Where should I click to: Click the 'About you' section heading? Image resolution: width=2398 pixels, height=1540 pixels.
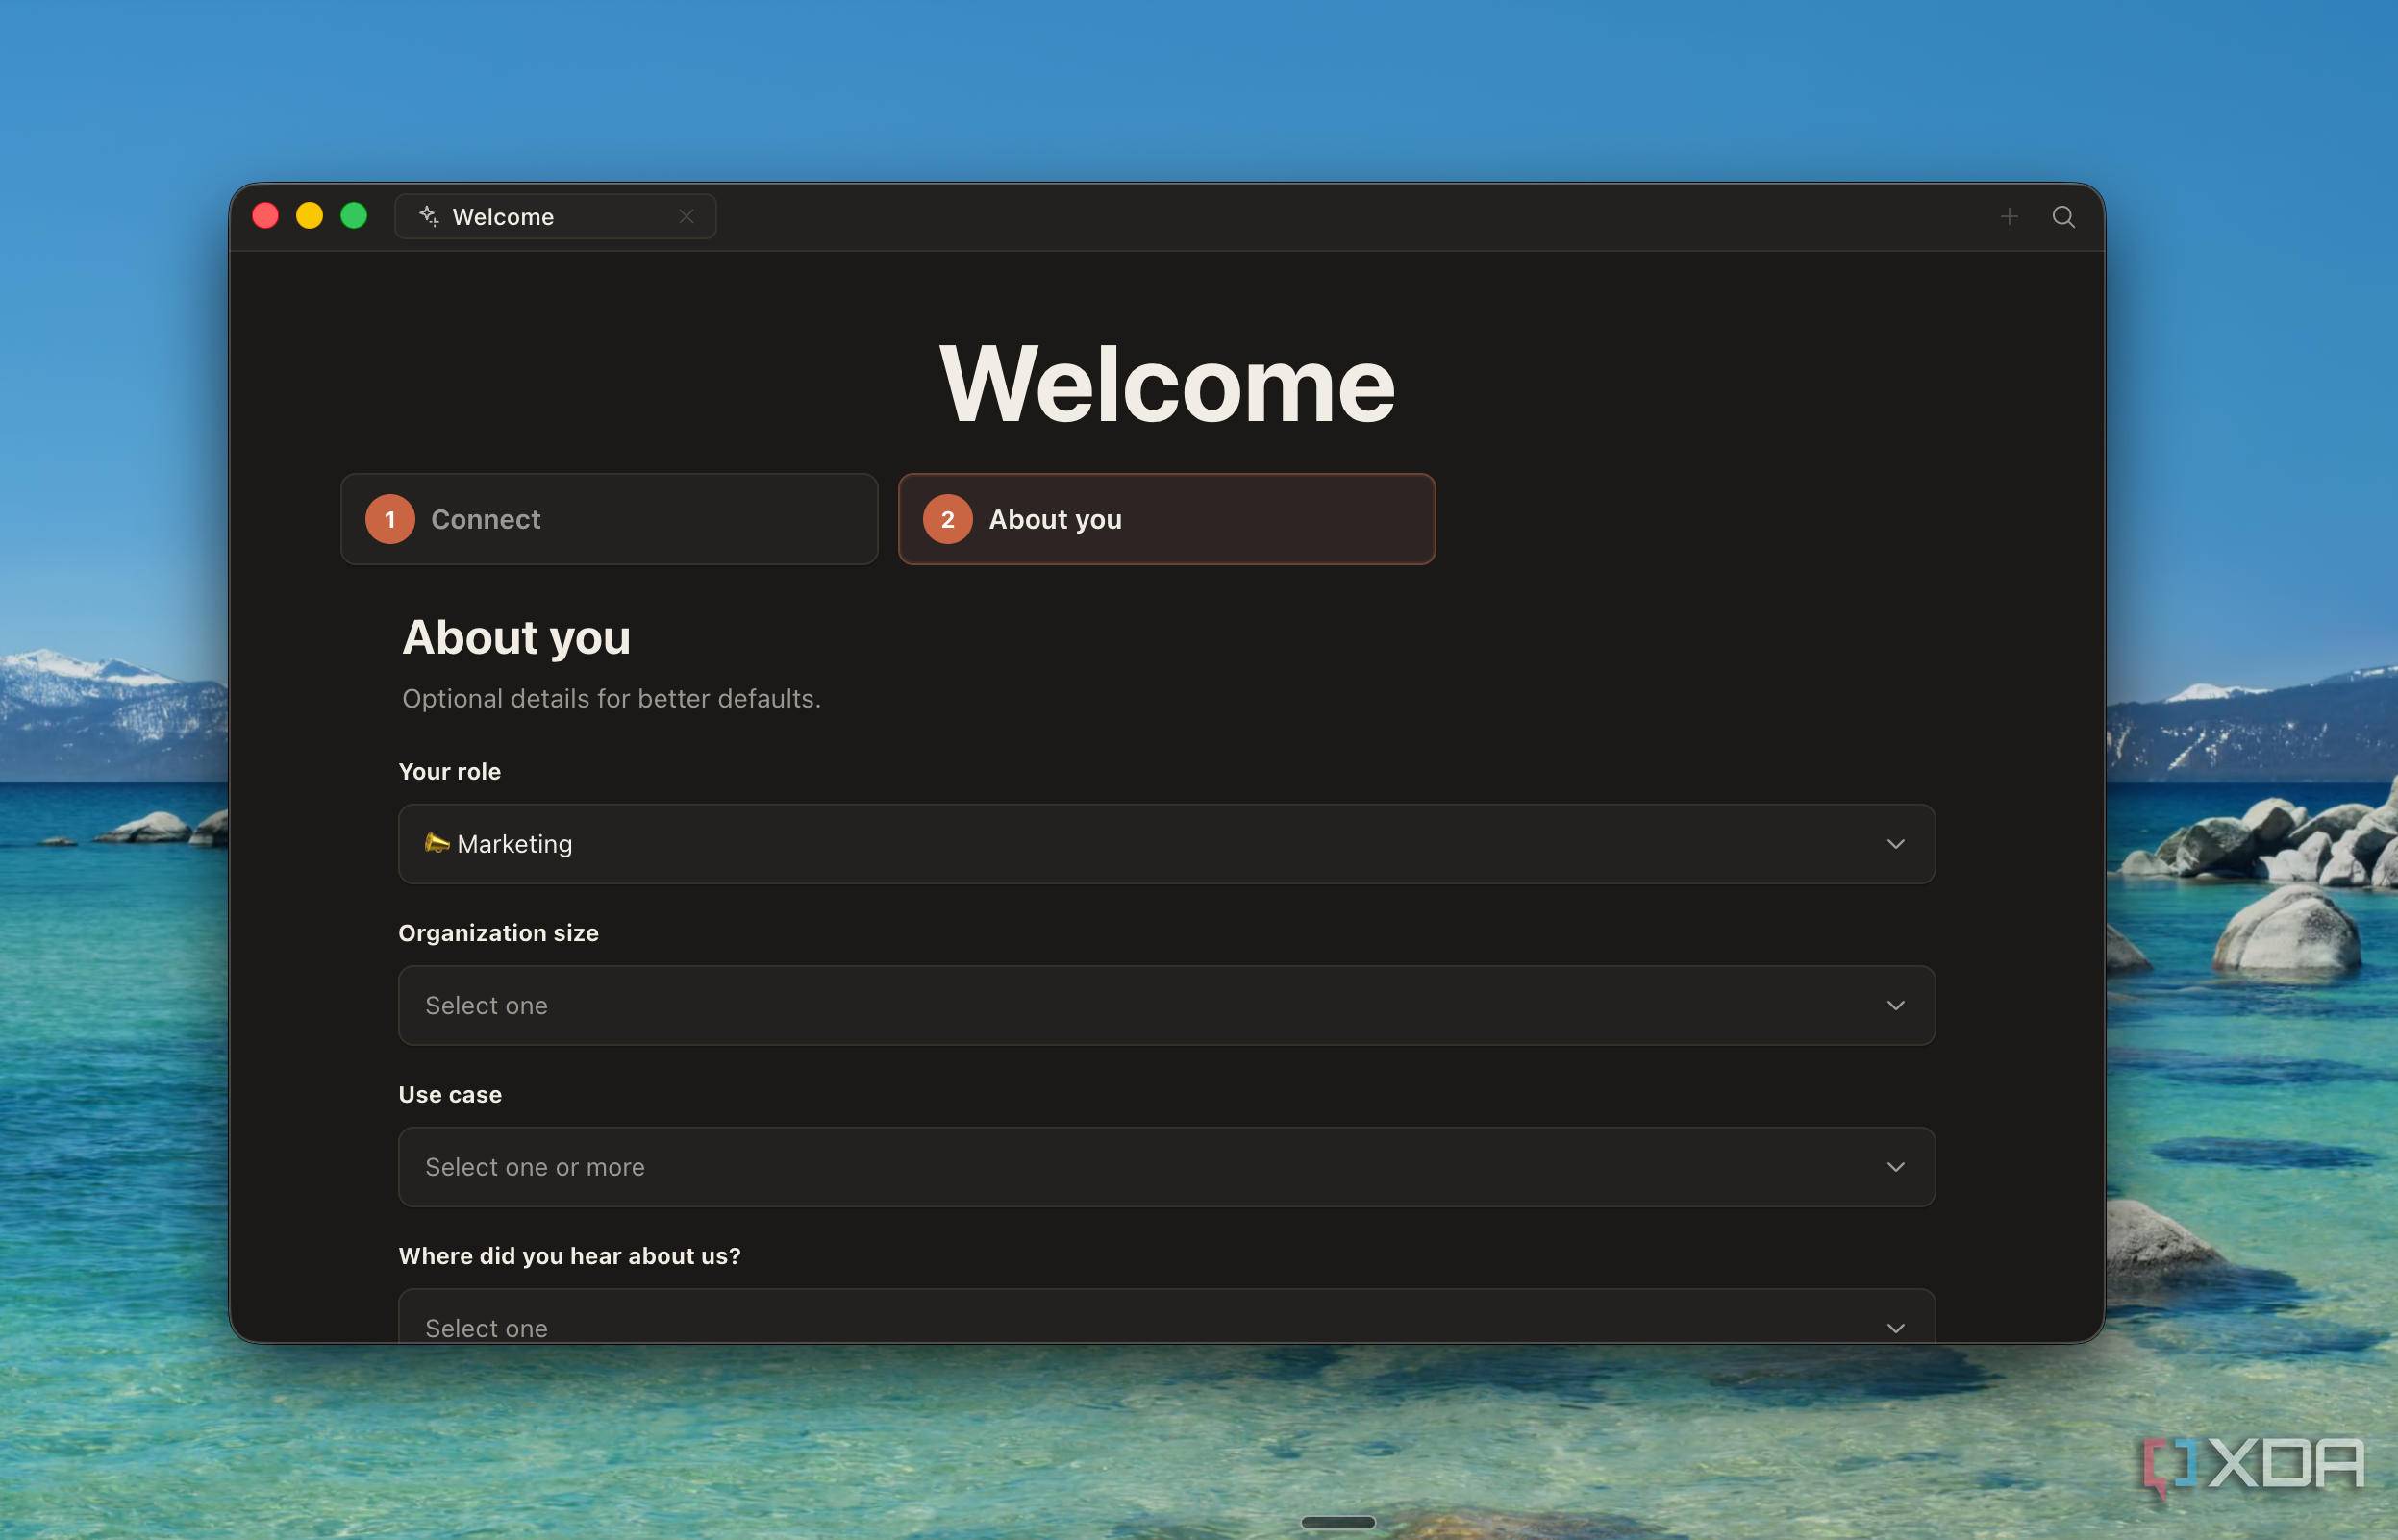516,638
